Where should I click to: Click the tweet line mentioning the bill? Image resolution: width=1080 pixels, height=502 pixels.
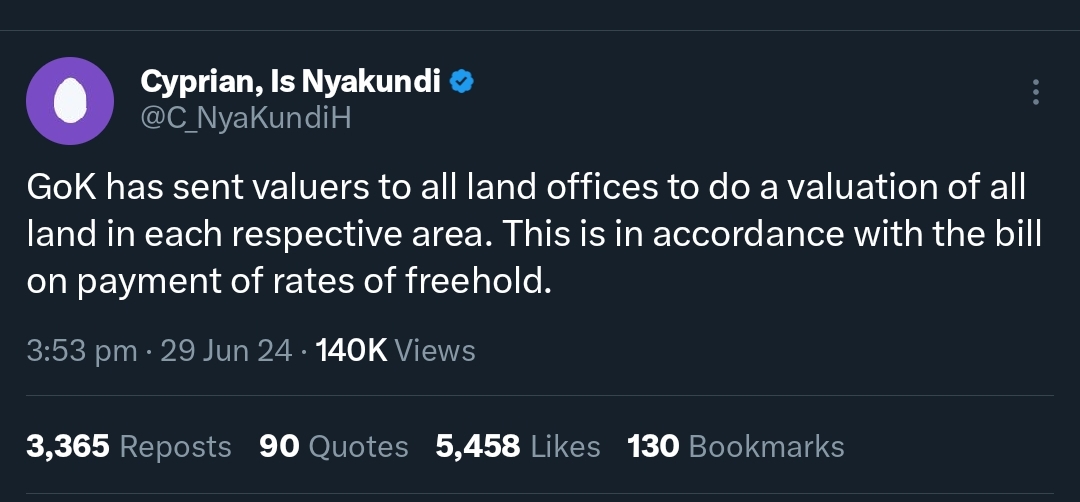coord(534,234)
